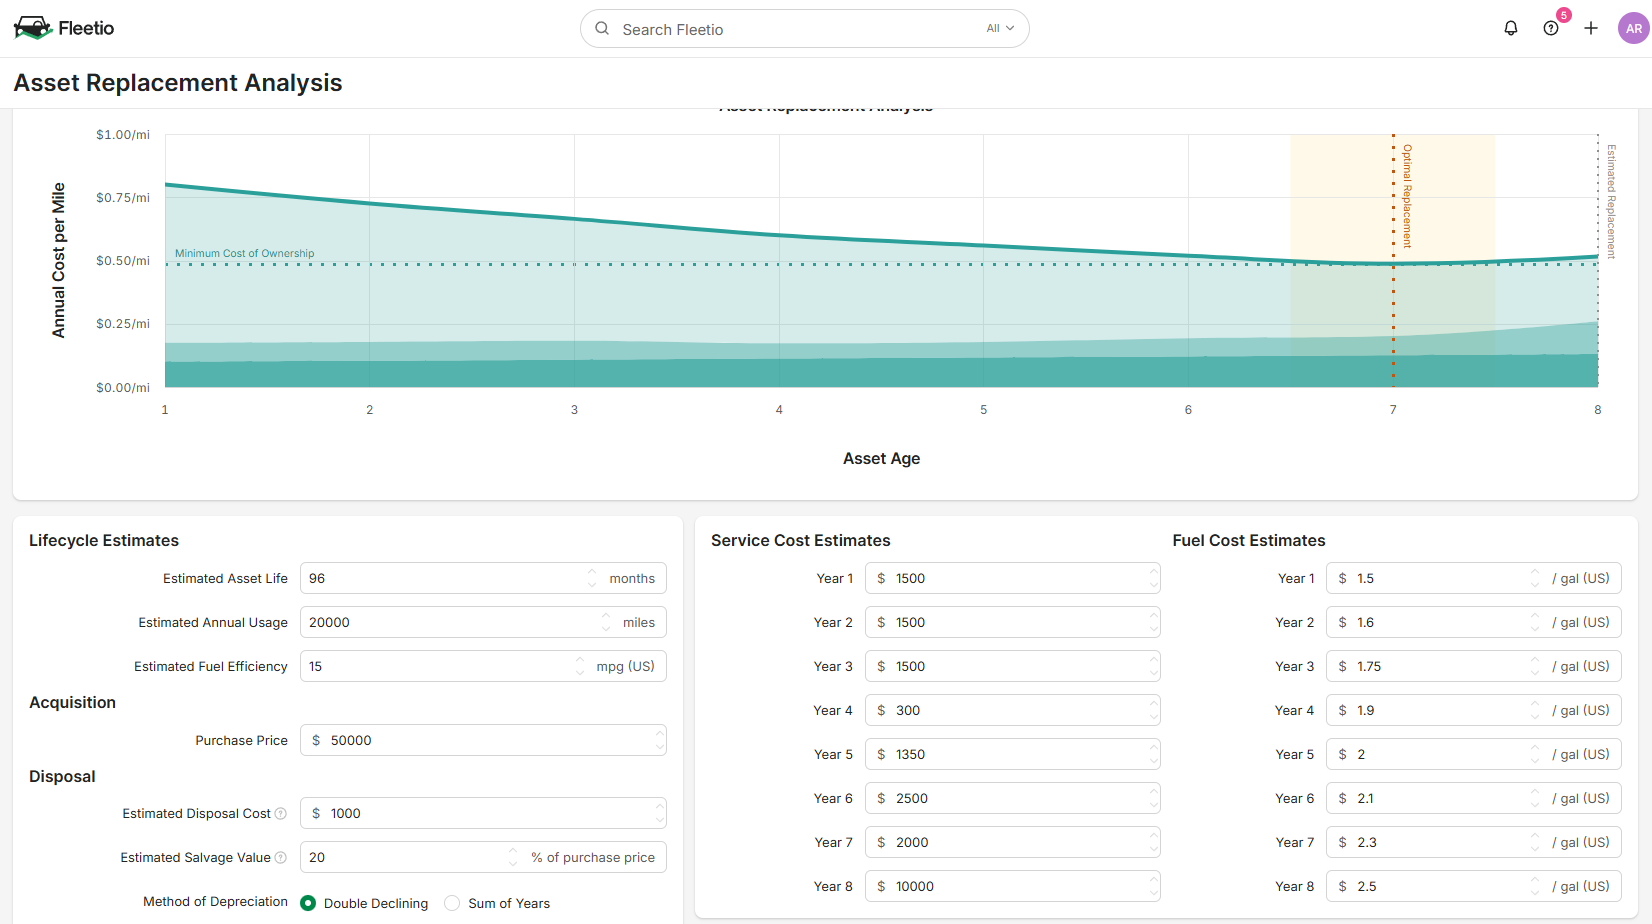The height and width of the screenshot is (924, 1652).
Task: Open the notifications bell
Action: [1510, 28]
